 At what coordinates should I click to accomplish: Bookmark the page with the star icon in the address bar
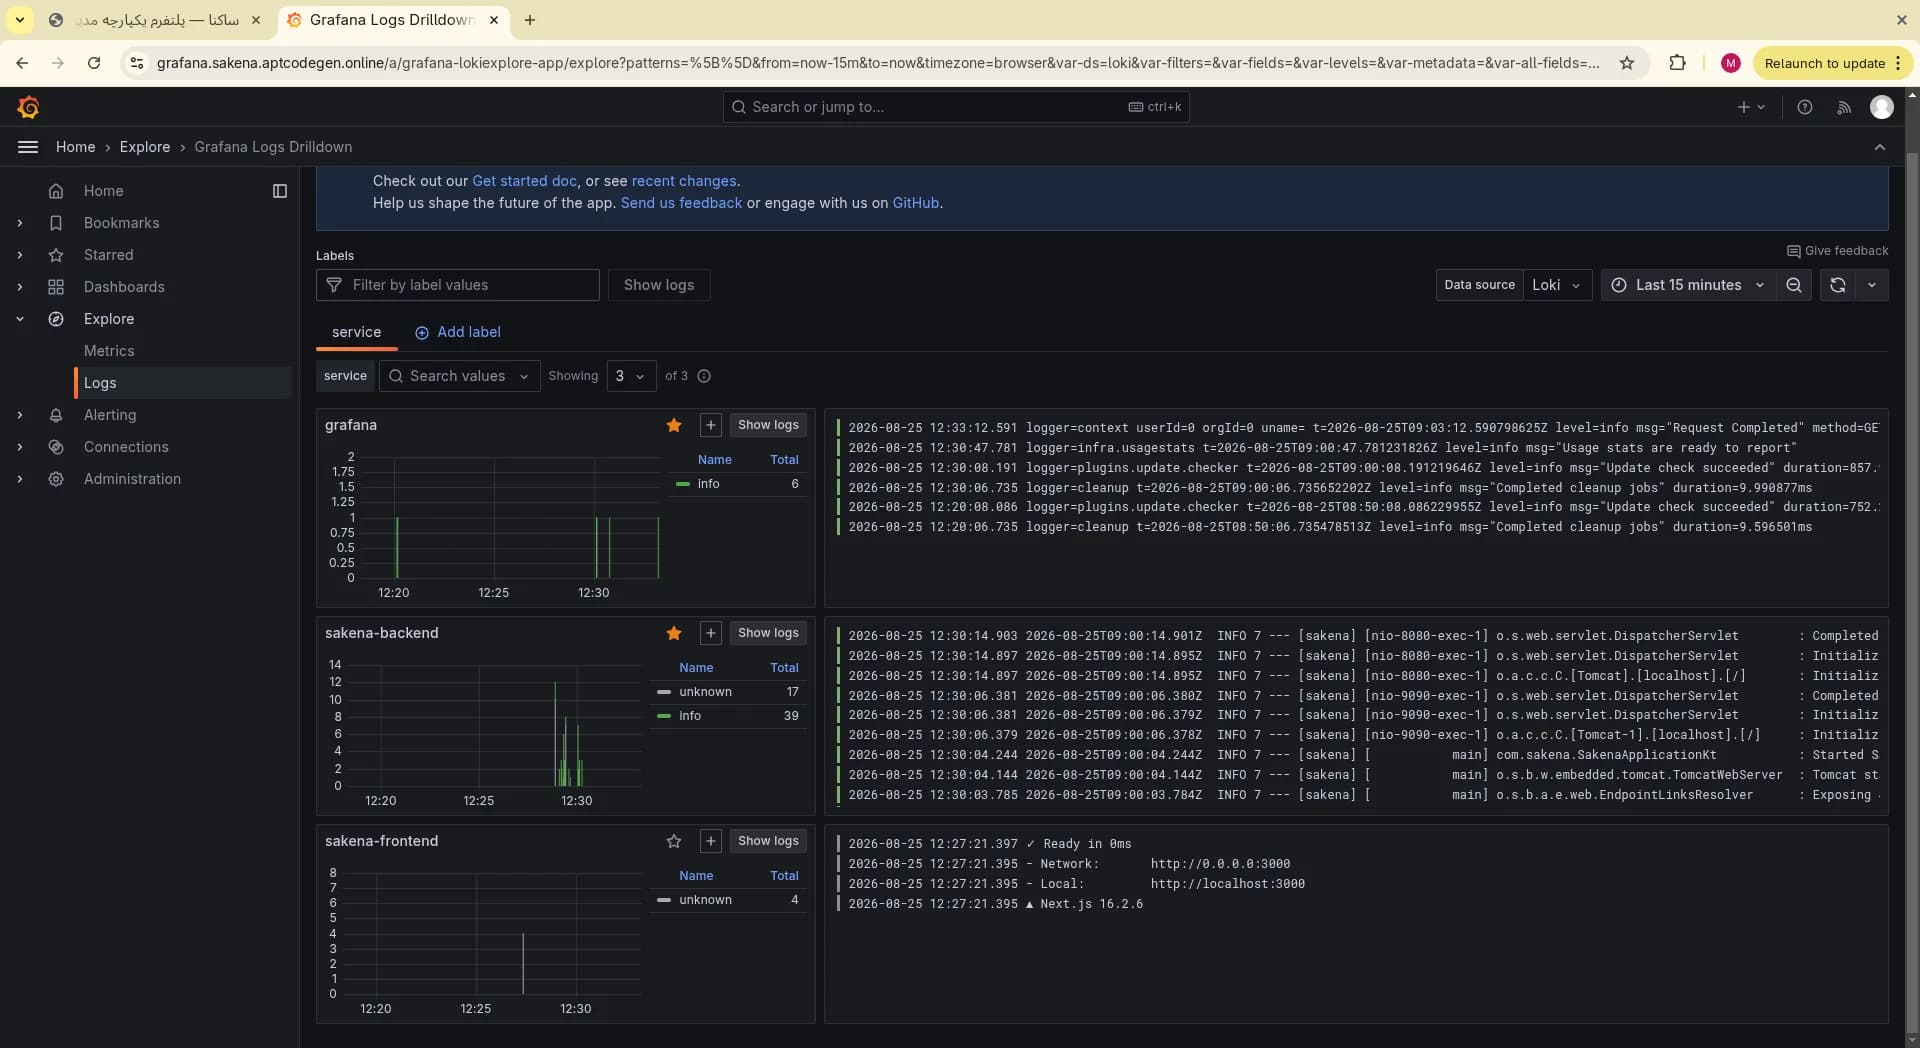point(1627,63)
